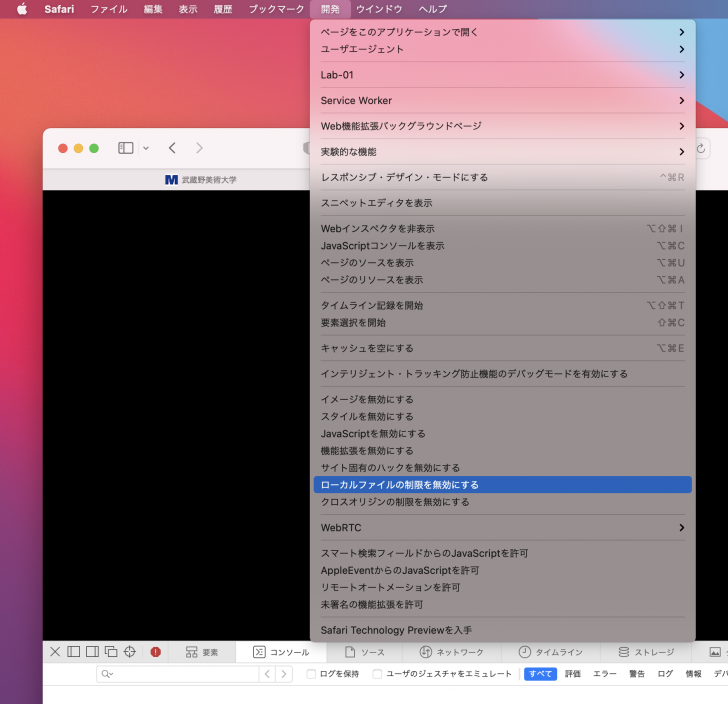The width and height of the screenshot is (728, 704).
Task: Expand the ユーザエージェント submenu
Action: tap(502, 49)
